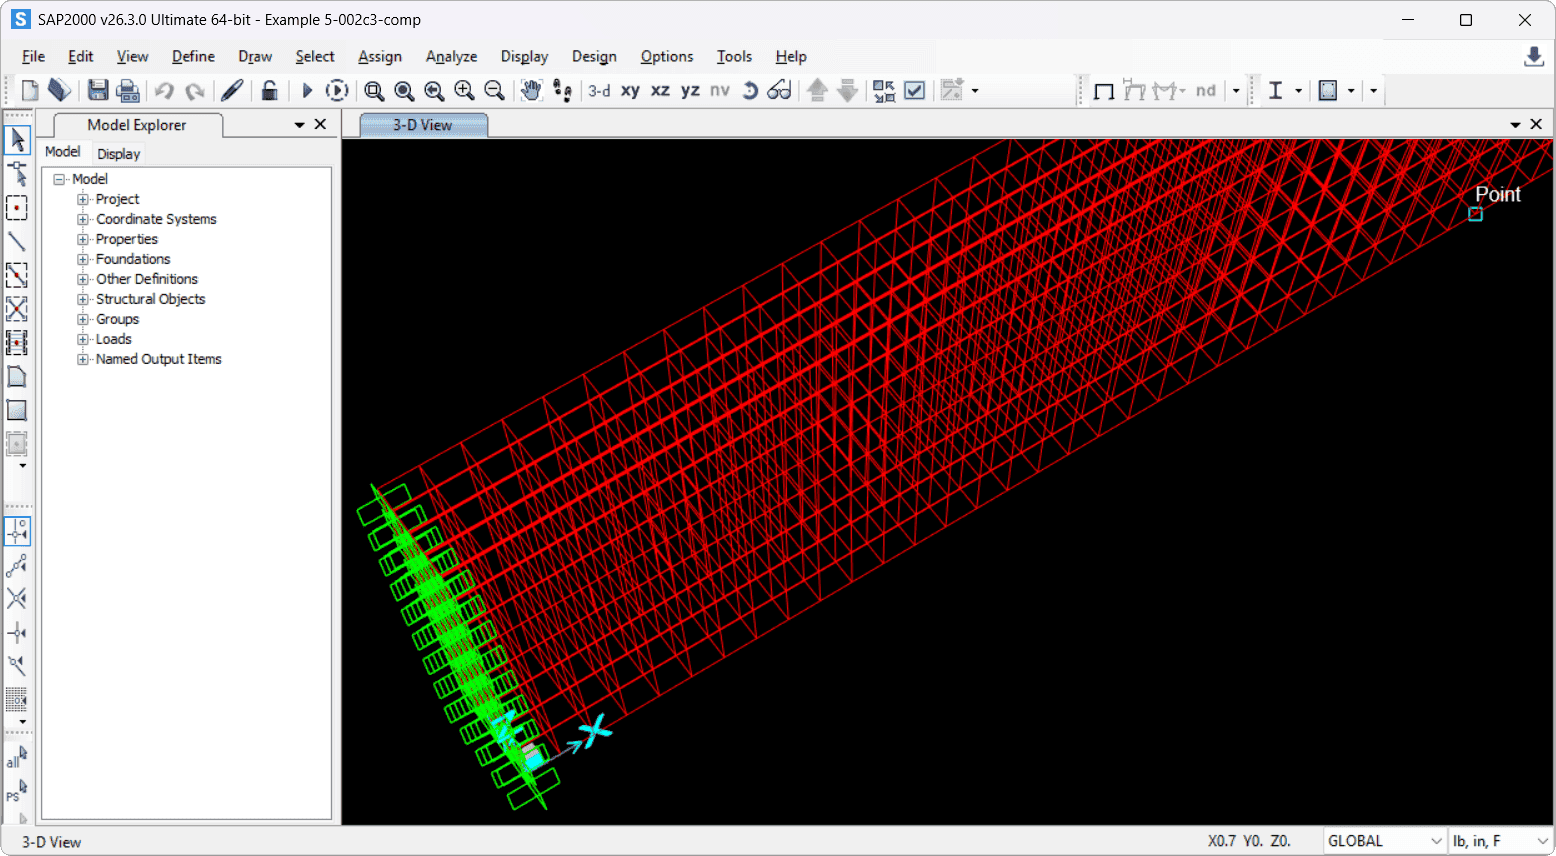The image size is (1556, 856).
Task: Select the Draw Special Joint tool
Action: (x=17, y=209)
